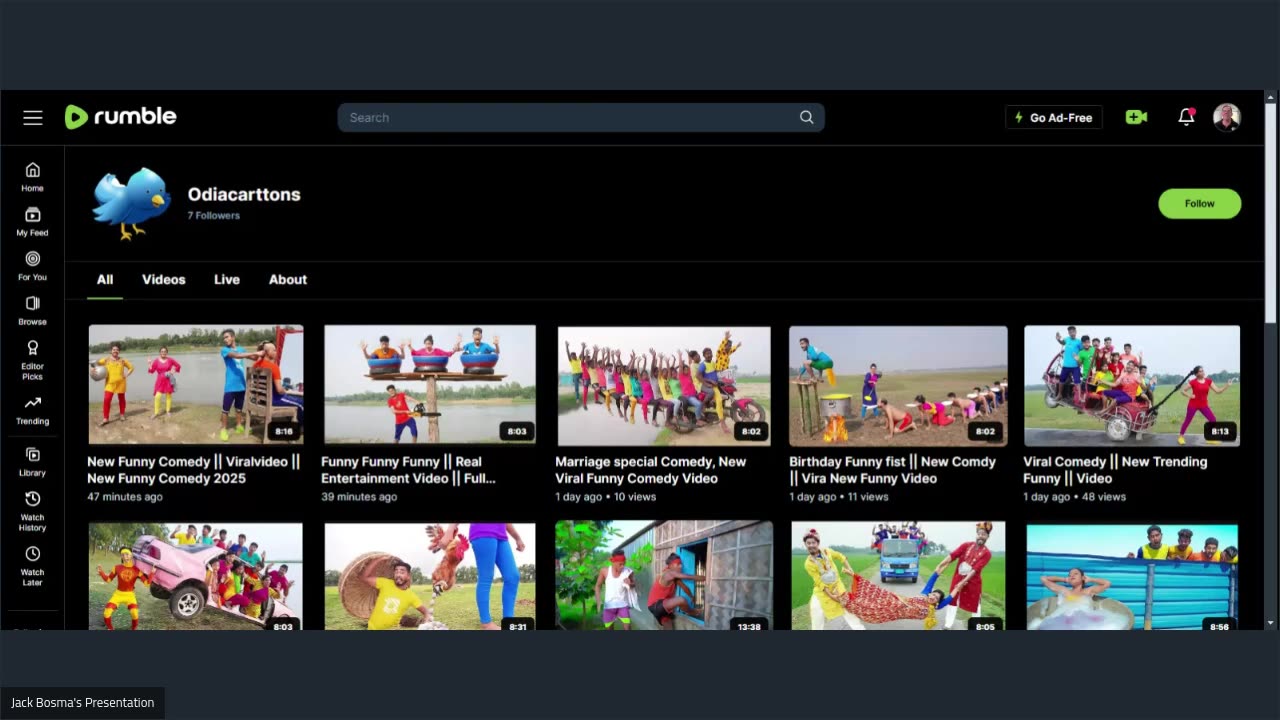Click the Jack Bosma's Presentation label
This screenshot has height=720, width=1280.
pyautogui.click(x=83, y=703)
